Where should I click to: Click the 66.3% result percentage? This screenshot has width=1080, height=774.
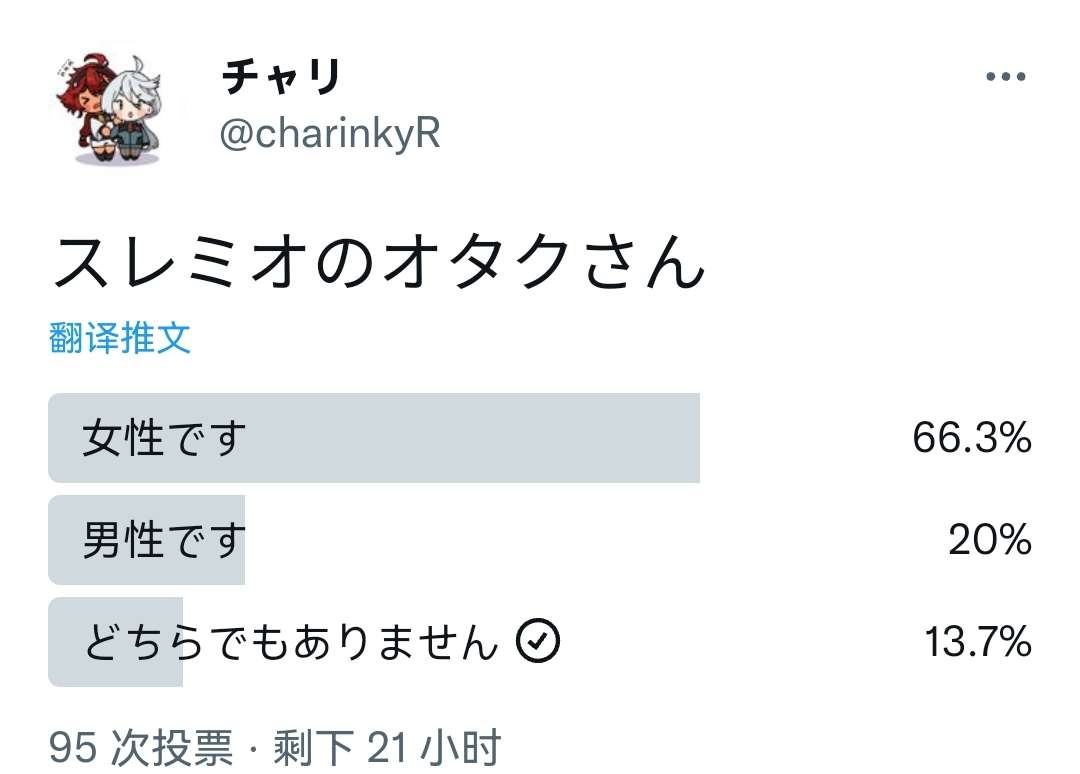[x=972, y=438]
